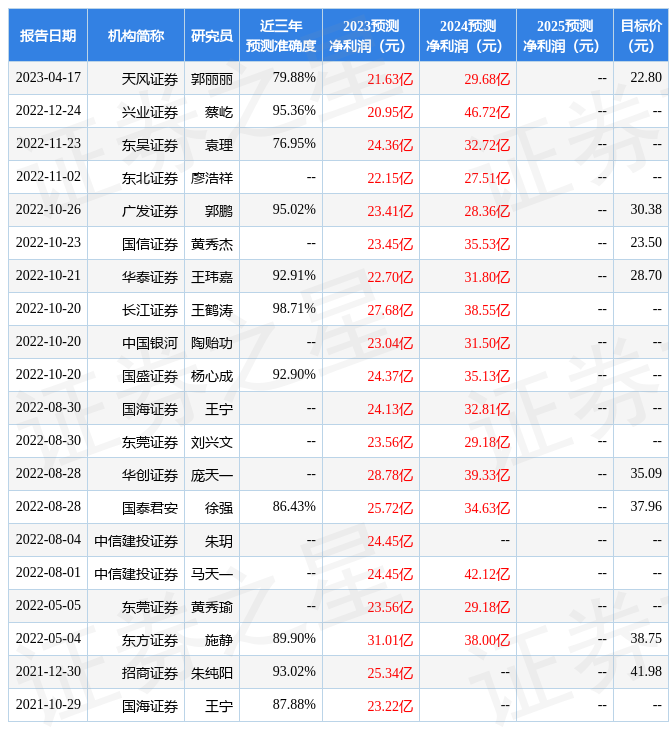Select analyst 郭鹏
Viewport: 669px width, 730px height.
219,211
